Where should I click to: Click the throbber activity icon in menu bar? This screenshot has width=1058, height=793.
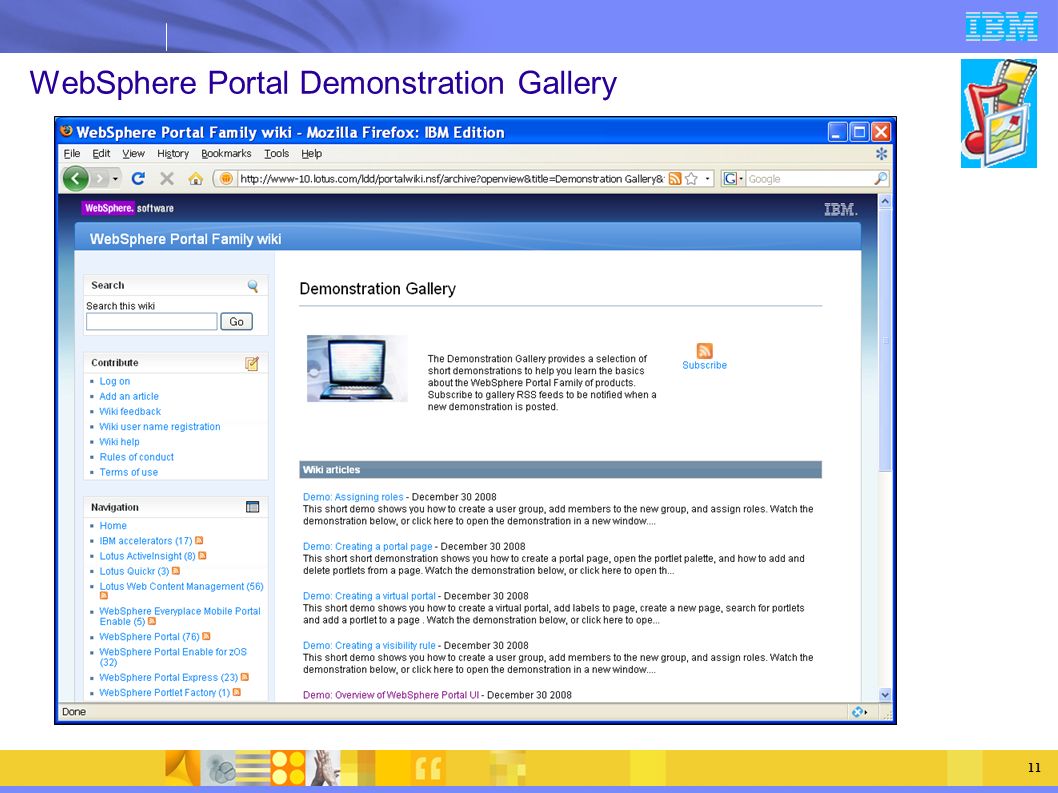[x=881, y=154]
